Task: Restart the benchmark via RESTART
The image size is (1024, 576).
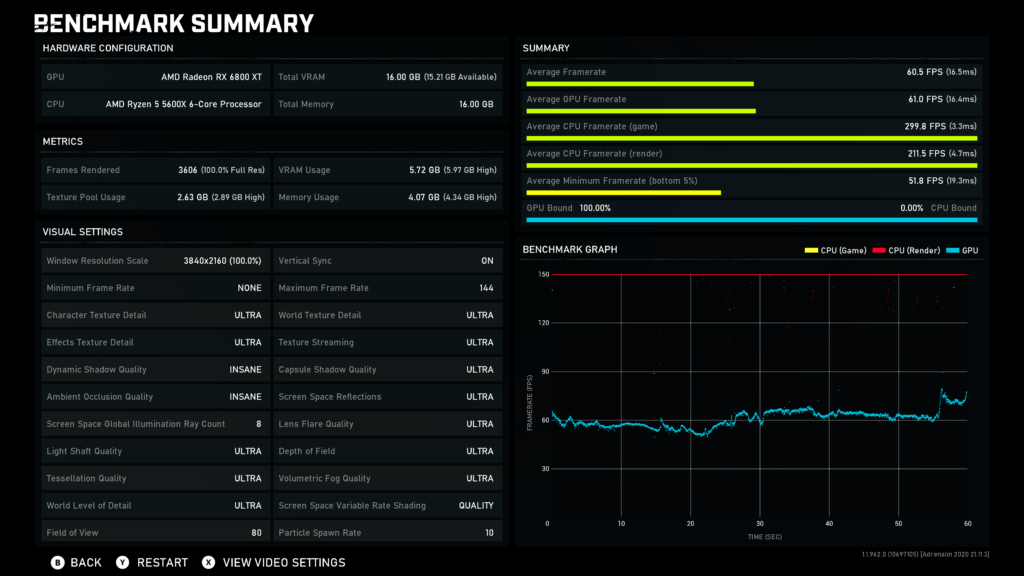Action: point(162,562)
